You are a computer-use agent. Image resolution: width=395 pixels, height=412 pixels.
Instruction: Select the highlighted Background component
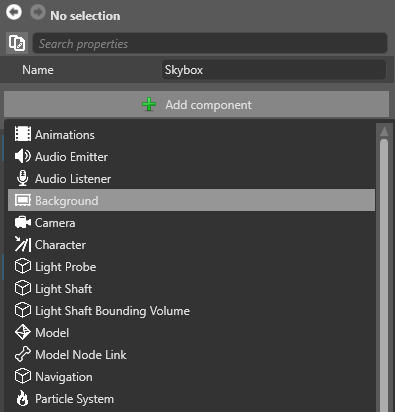[191, 200]
